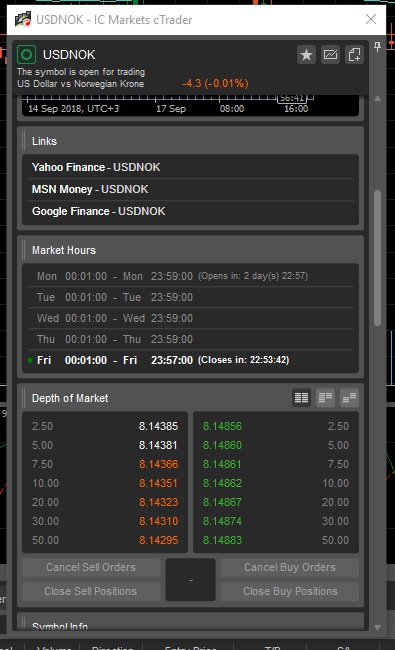Click the green USDNOK symbol status icon
The width and height of the screenshot is (395, 650).
[x=26, y=54]
